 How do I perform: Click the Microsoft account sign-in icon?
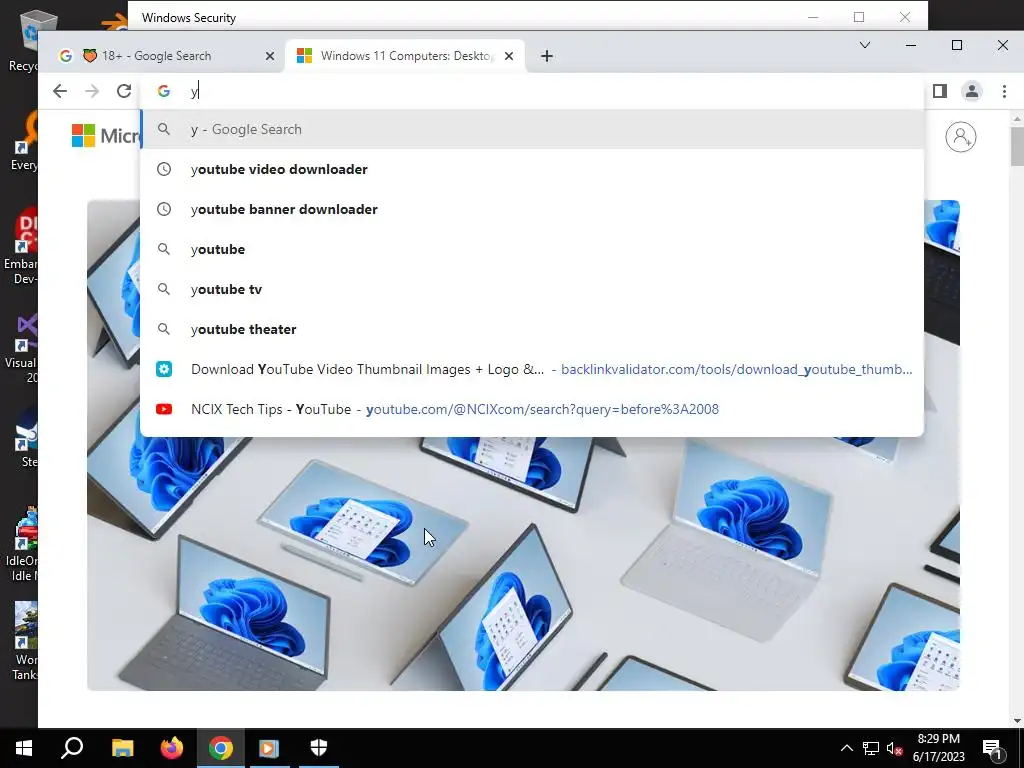click(x=961, y=137)
